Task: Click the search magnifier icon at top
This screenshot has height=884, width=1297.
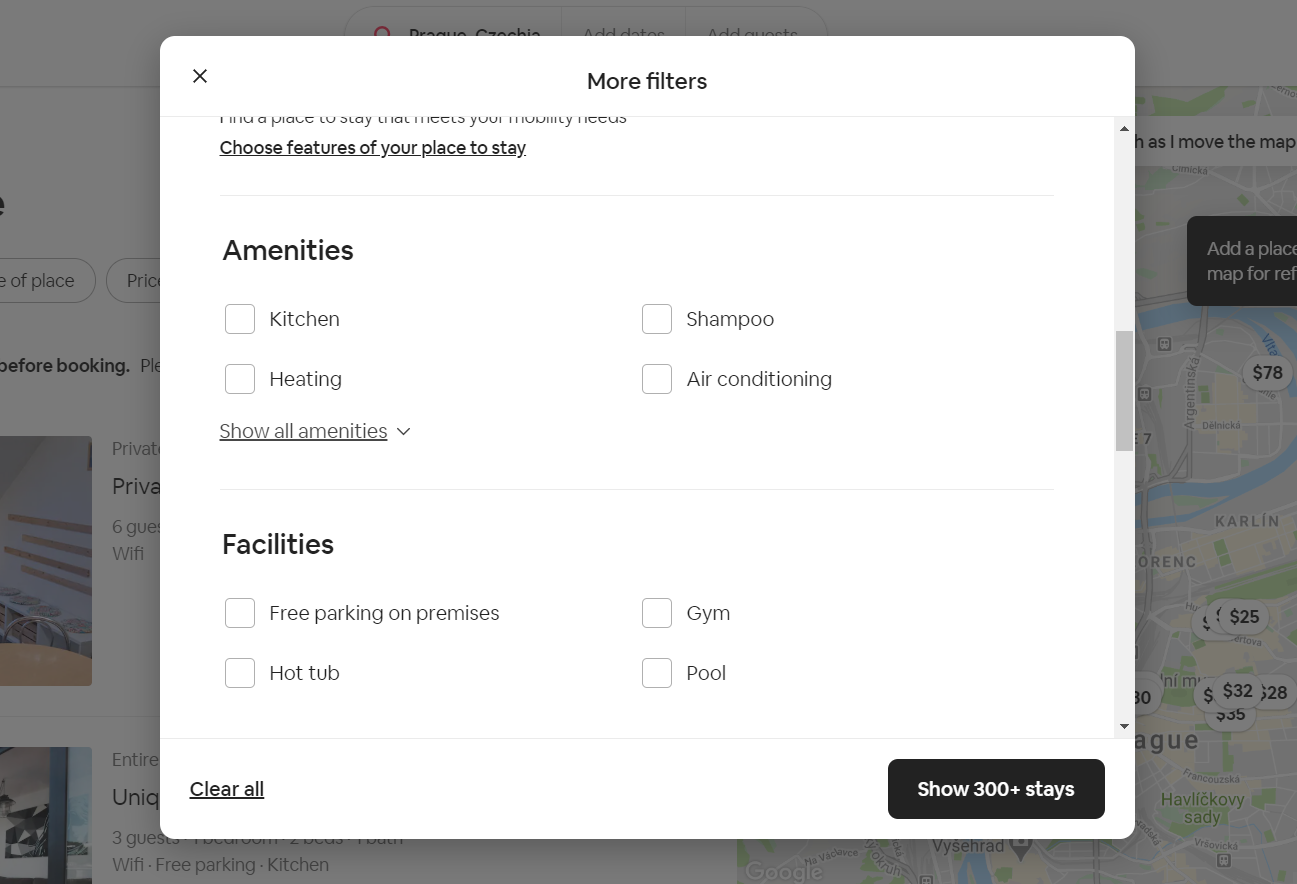Action: 382,34
